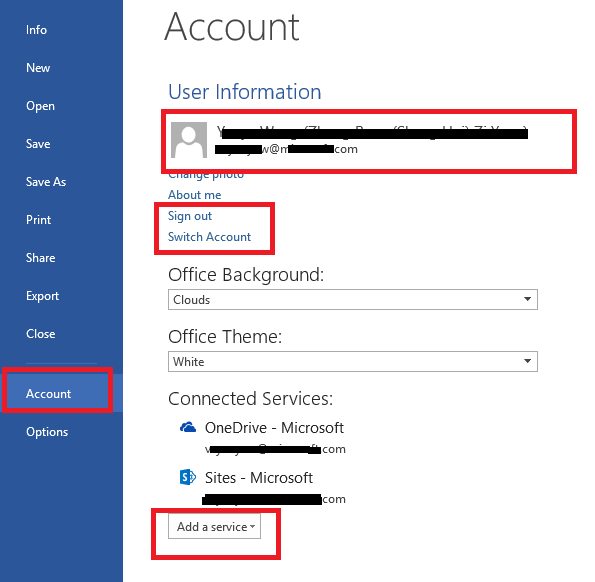Click Close in the sidebar

click(x=41, y=334)
